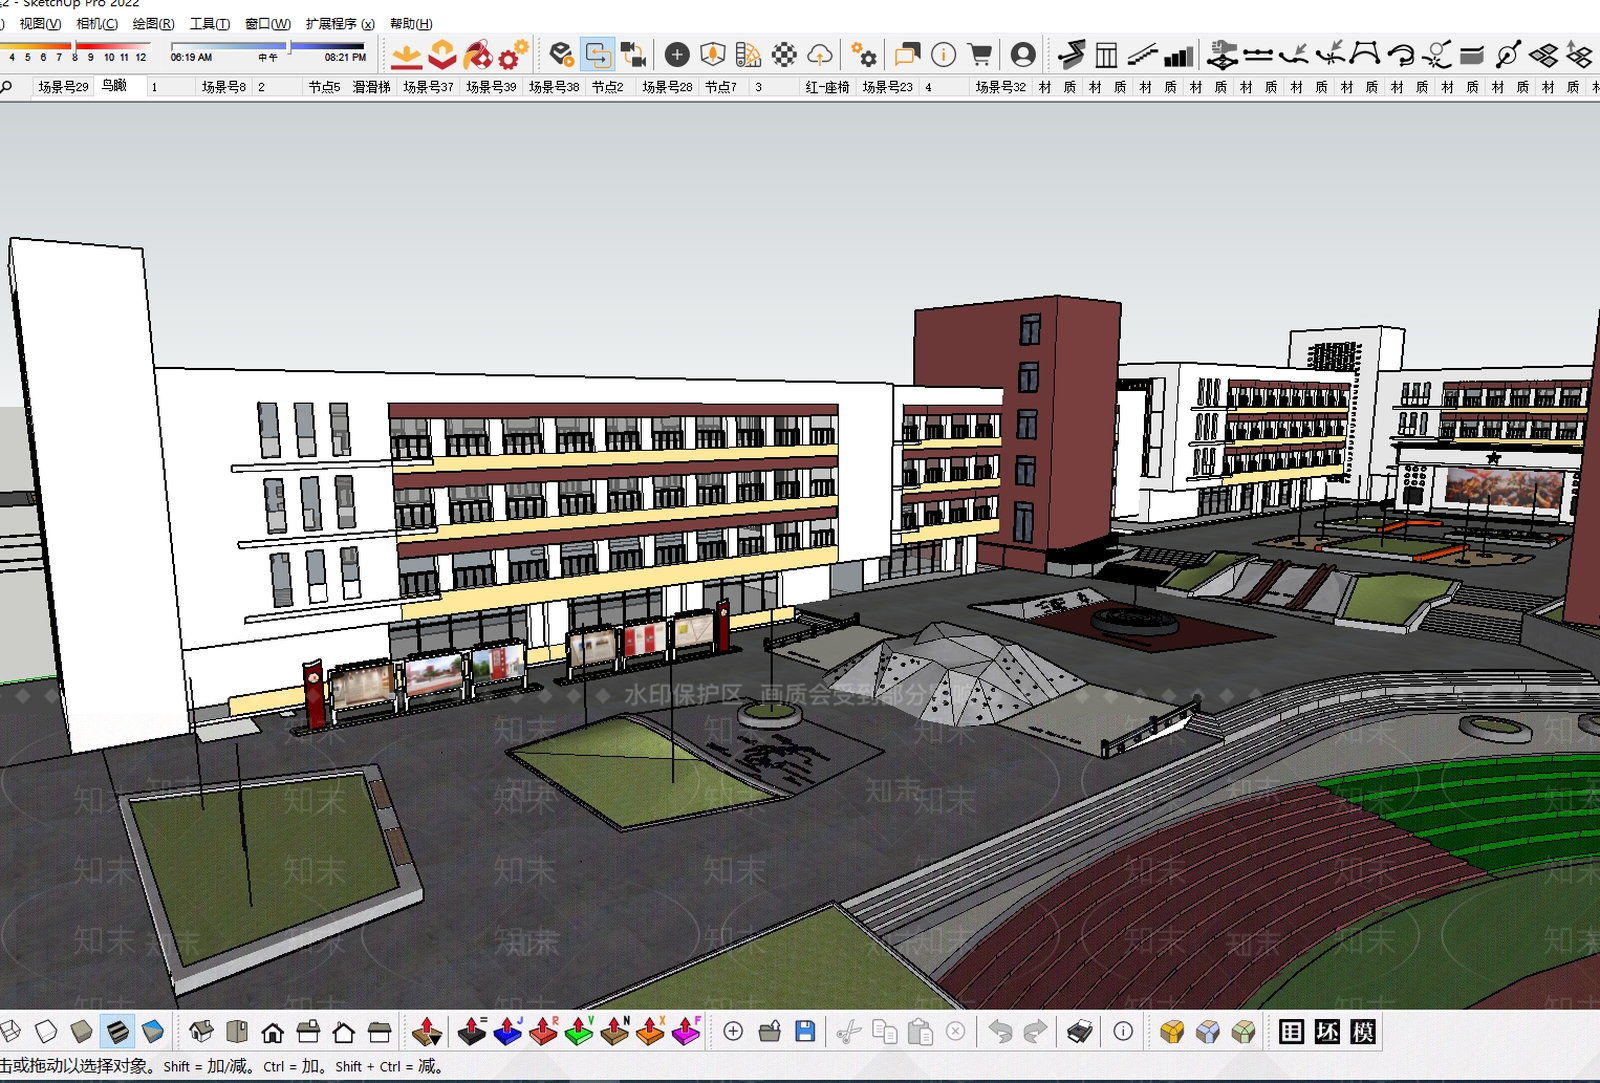Click the curve with arrow point icon
The image size is (1600, 1083).
(x=1294, y=54)
